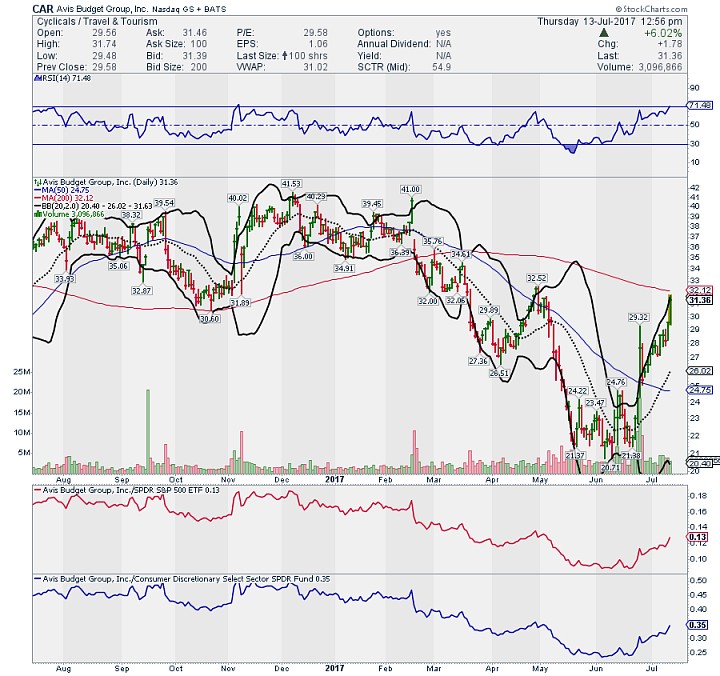This screenshot has height=676, width=720.
Task: Select the Low value 29.48
Action: [104, 56]
